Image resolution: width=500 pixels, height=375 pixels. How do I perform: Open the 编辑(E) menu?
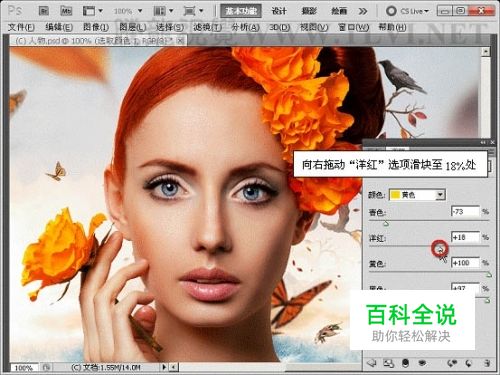(x=59, y=27)
